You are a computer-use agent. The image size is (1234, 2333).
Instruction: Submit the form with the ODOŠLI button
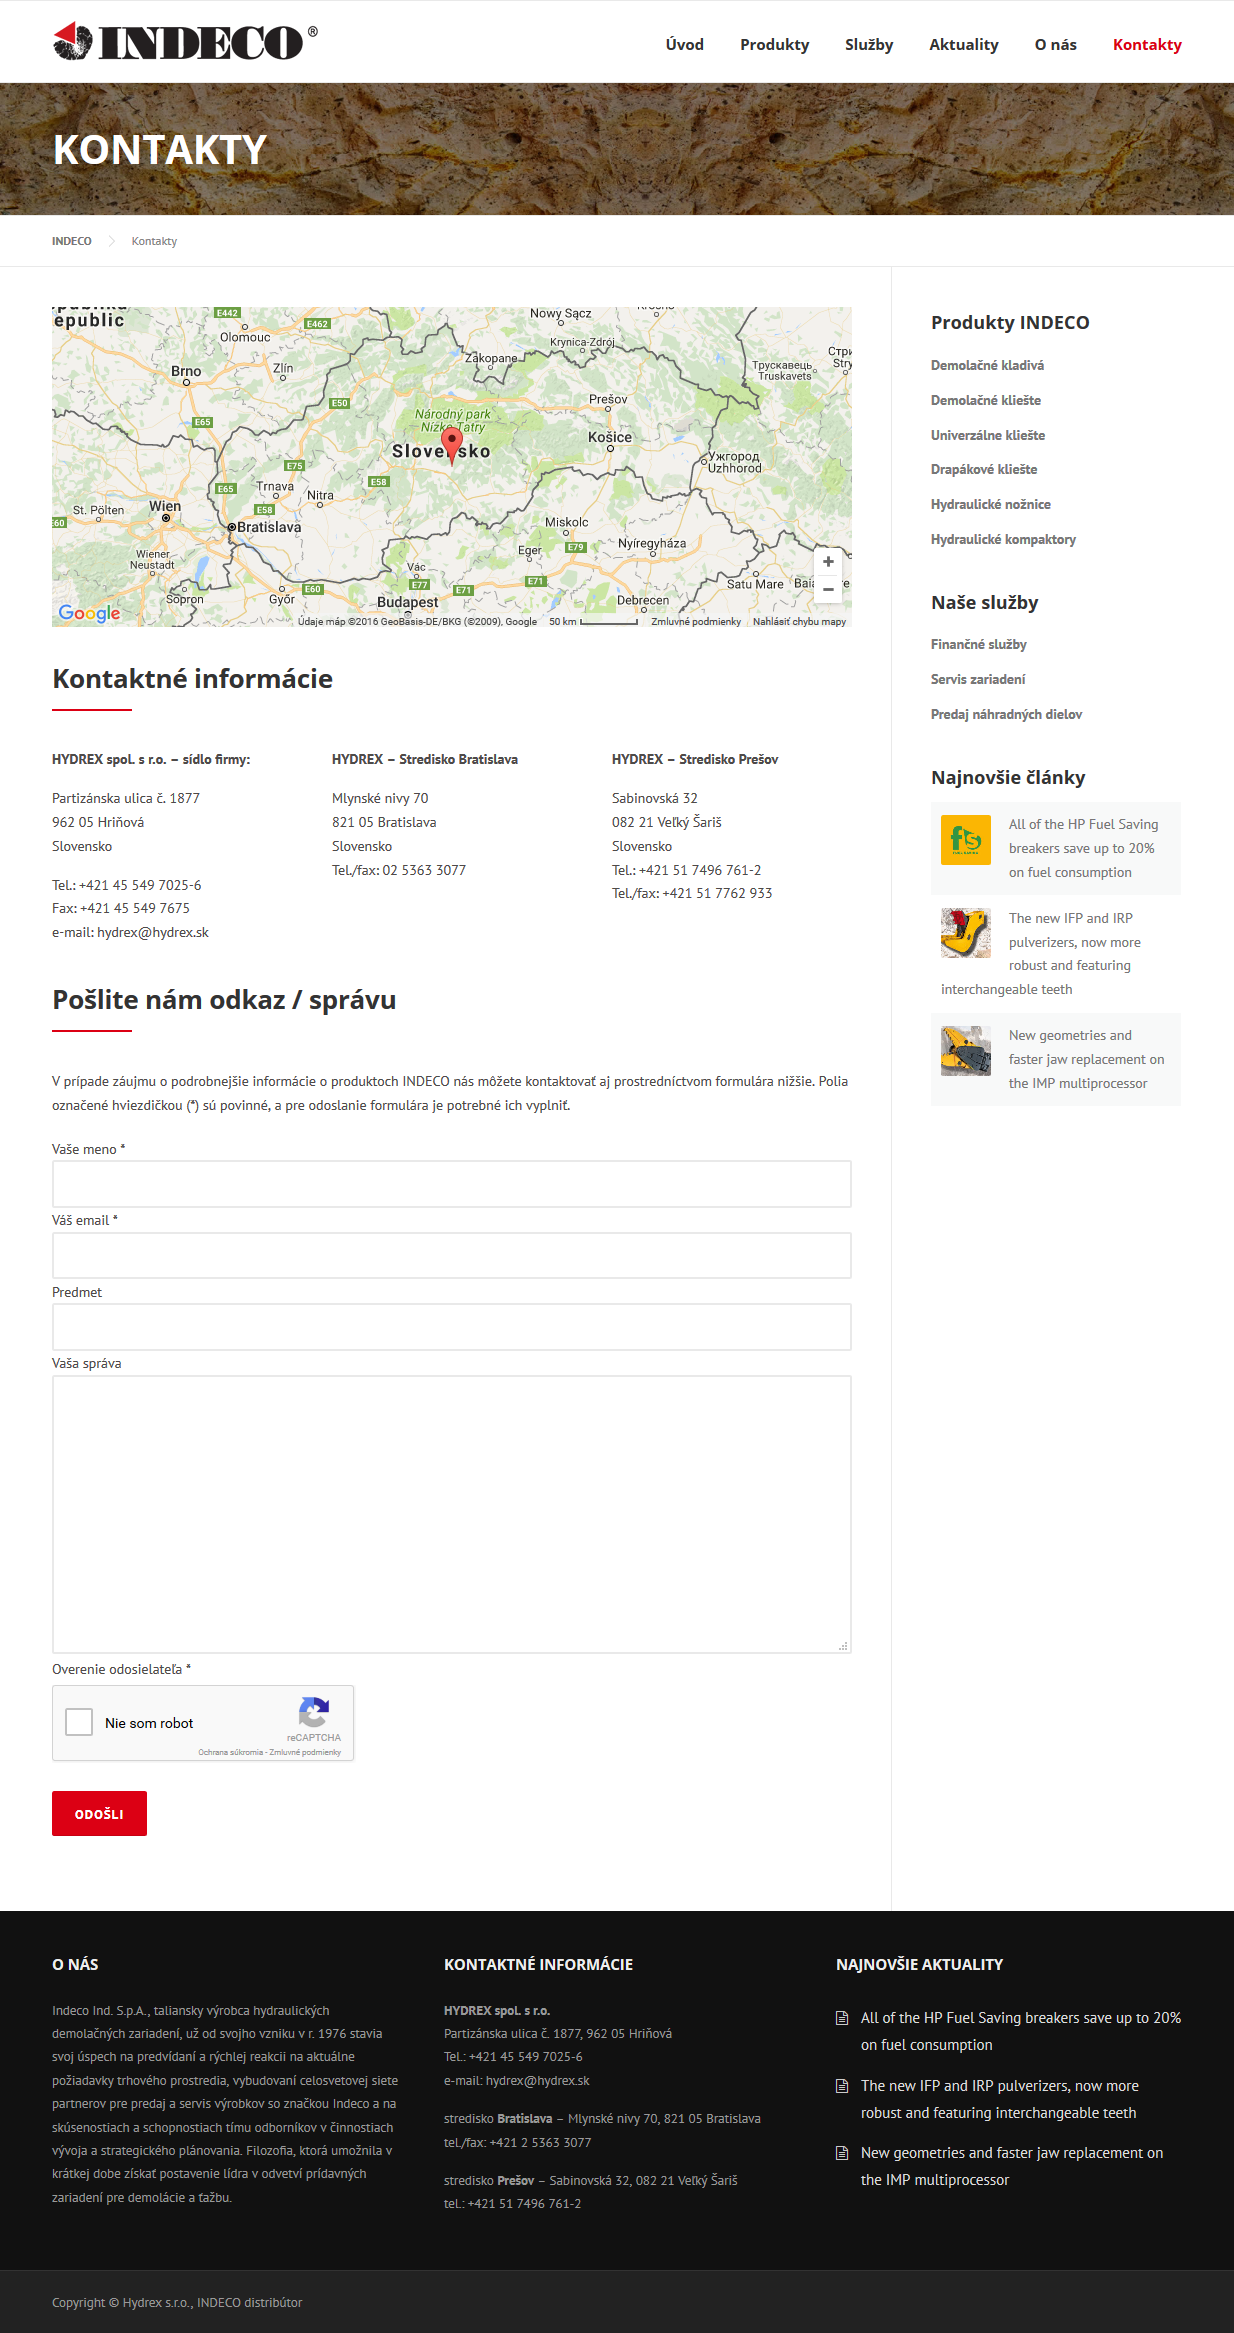[99, 1813]
